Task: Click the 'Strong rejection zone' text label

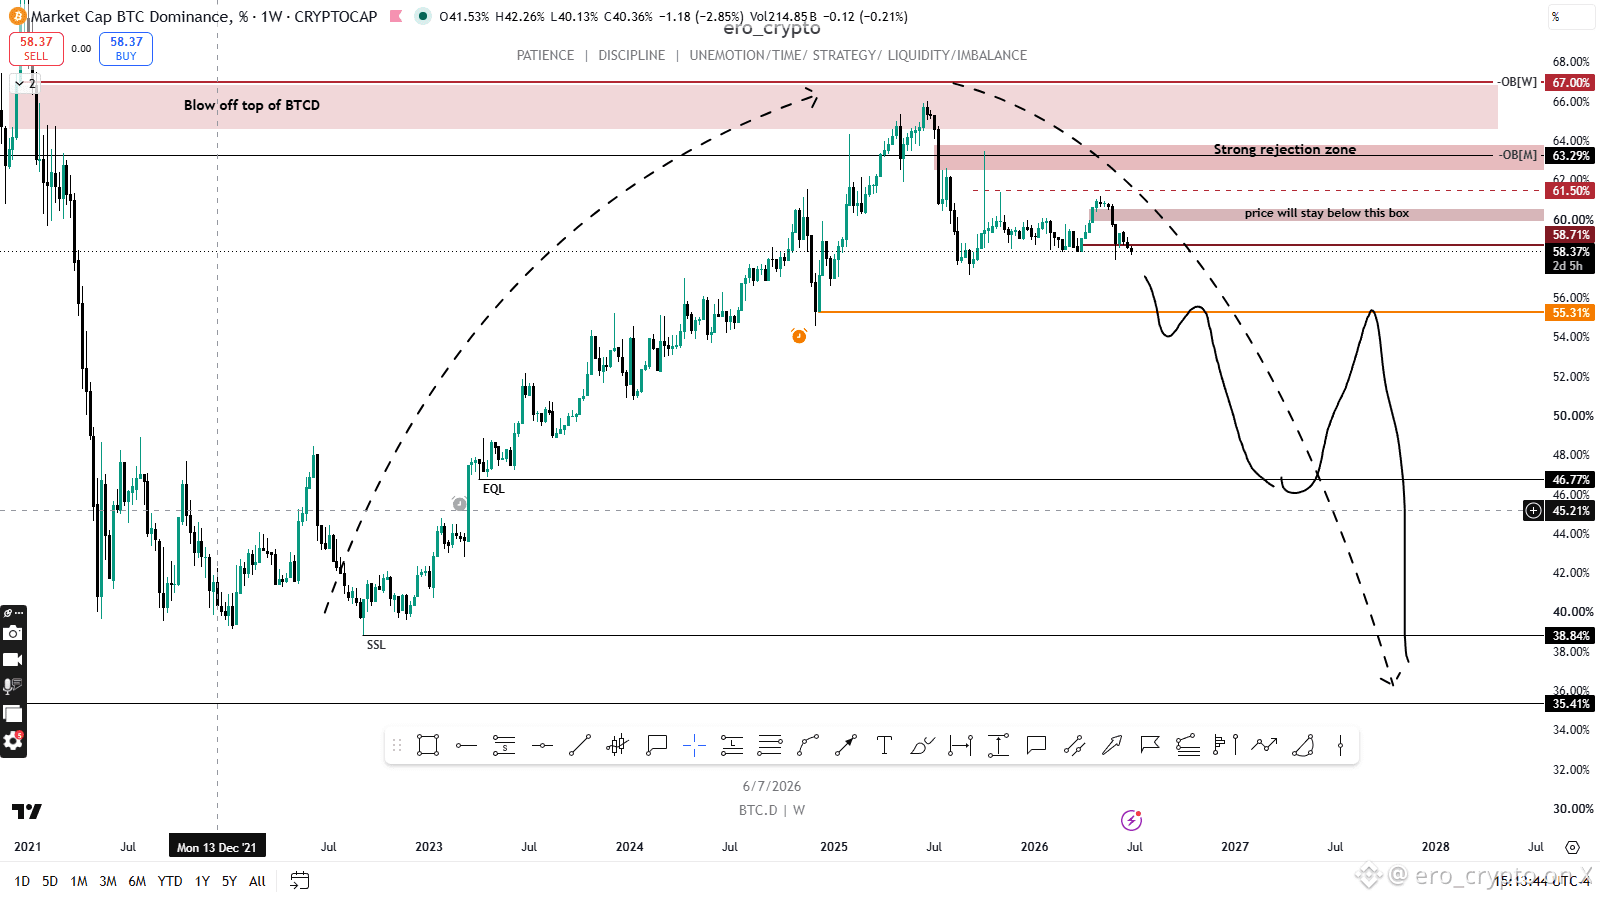Action: click(1285, 150)
